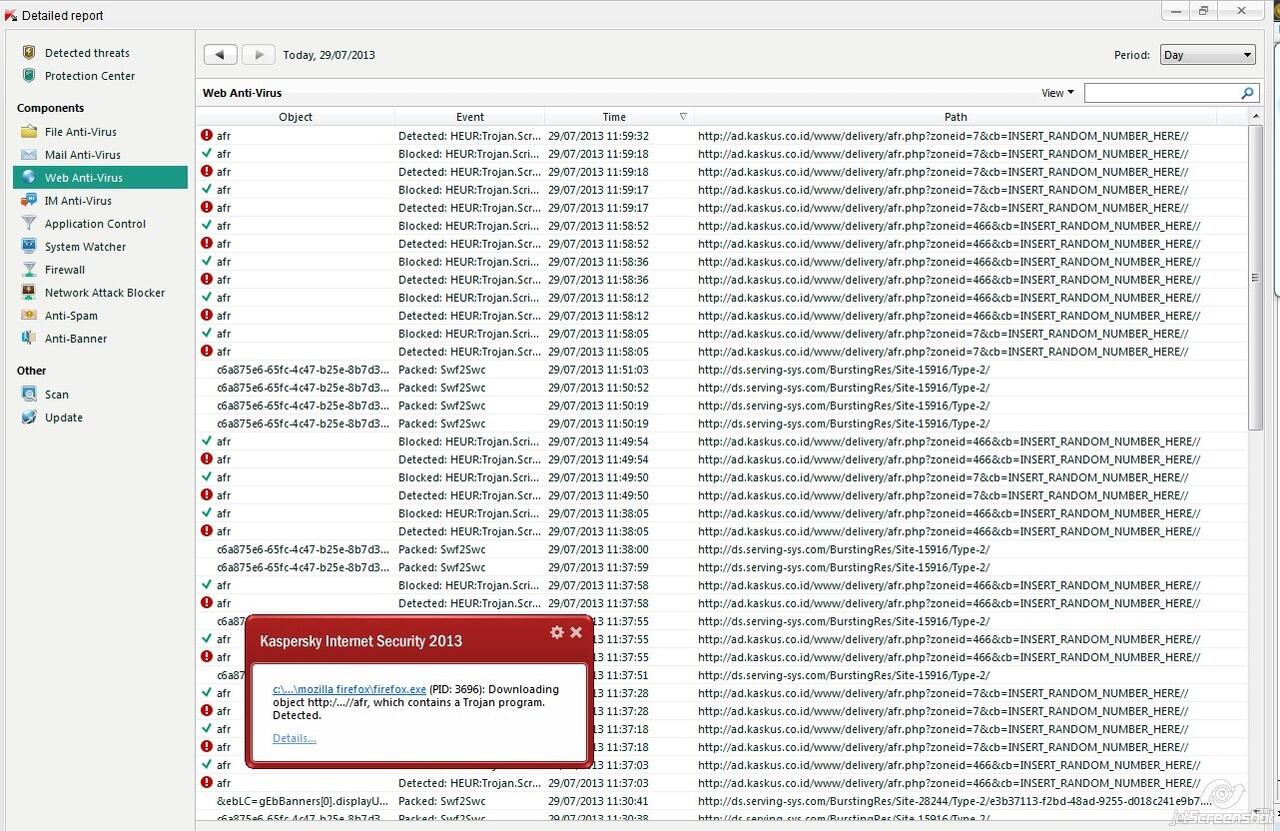Sort by Object column header
Image resolution: width=1280 pixels, height=831 pixels.
coord(296,117)
